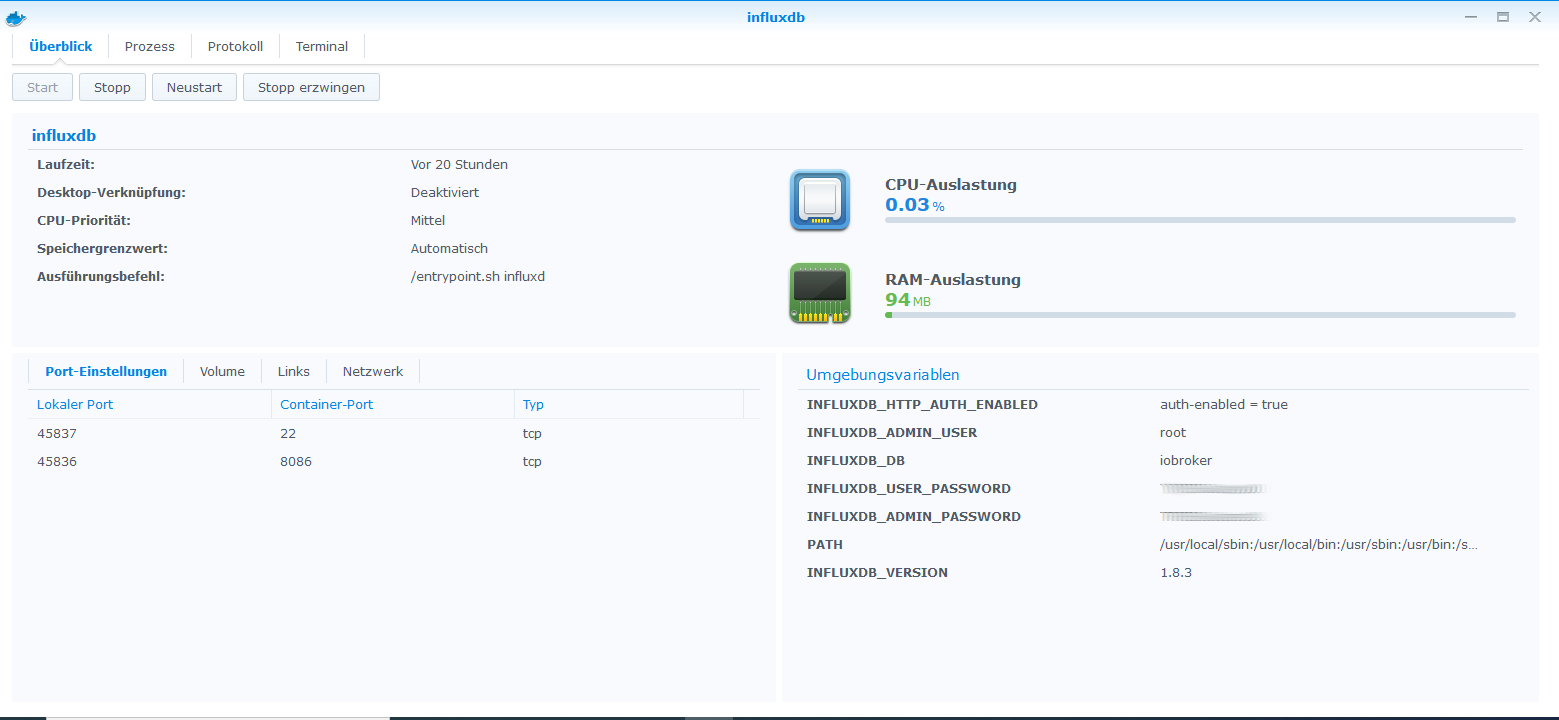Select local port 45836 cell
Image resolution: width=1559 pixels, height=720 pixels.
(x=57, y=461)
